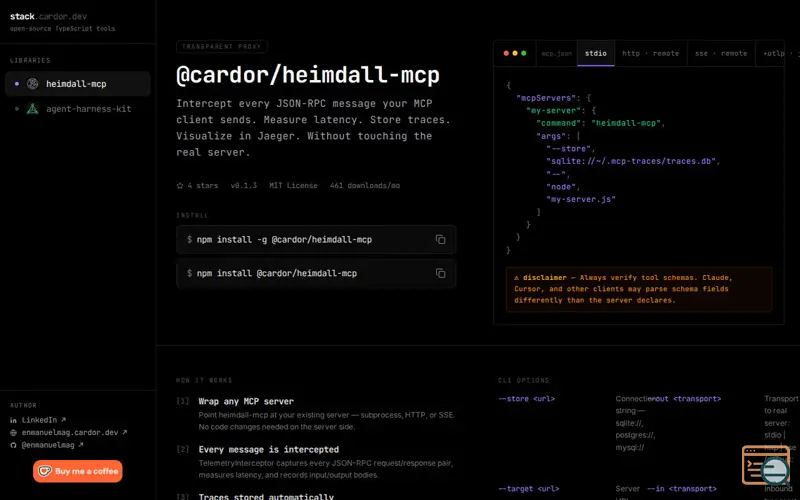Click the GitHub icon next to @enmanuelmag

pos(13,445)
